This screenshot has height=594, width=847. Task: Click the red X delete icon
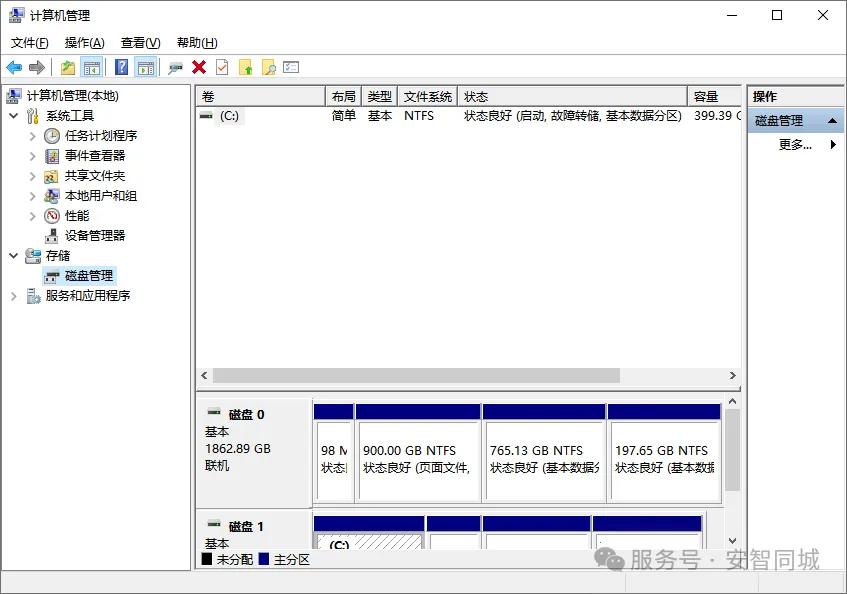coord(199,68)
